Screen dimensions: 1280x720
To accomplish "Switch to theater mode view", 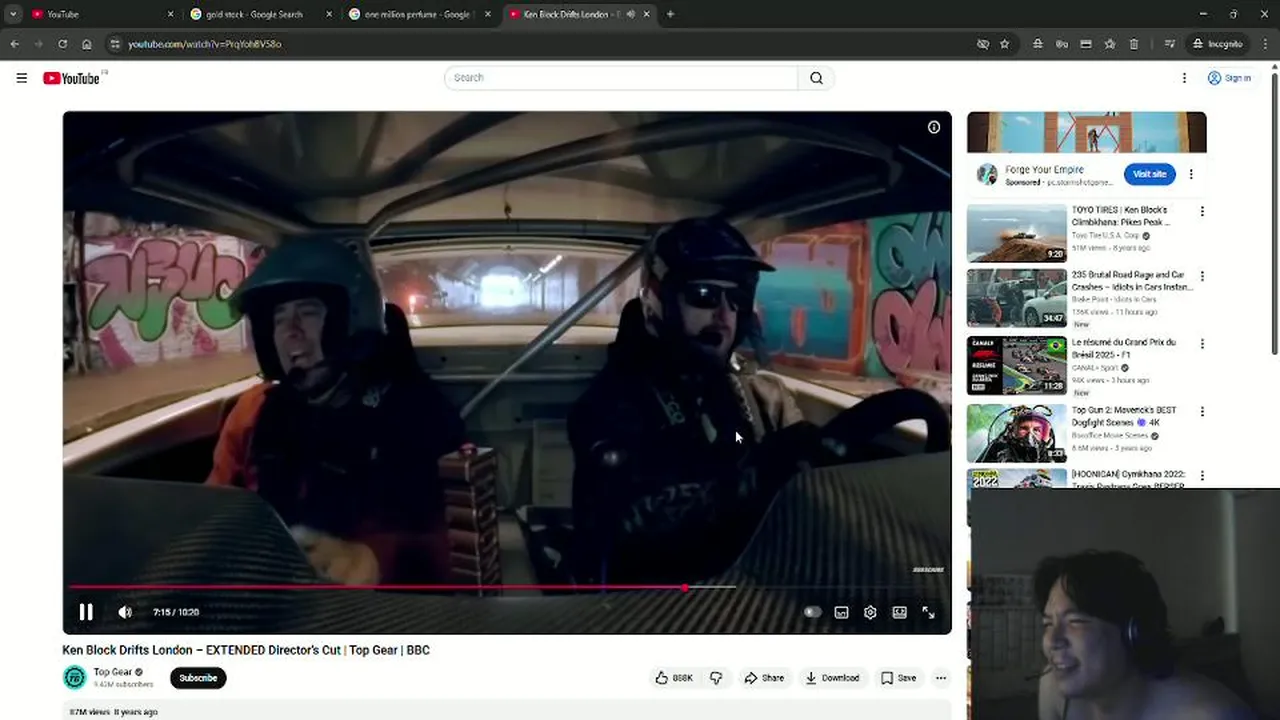I will [x=899, y=612].
